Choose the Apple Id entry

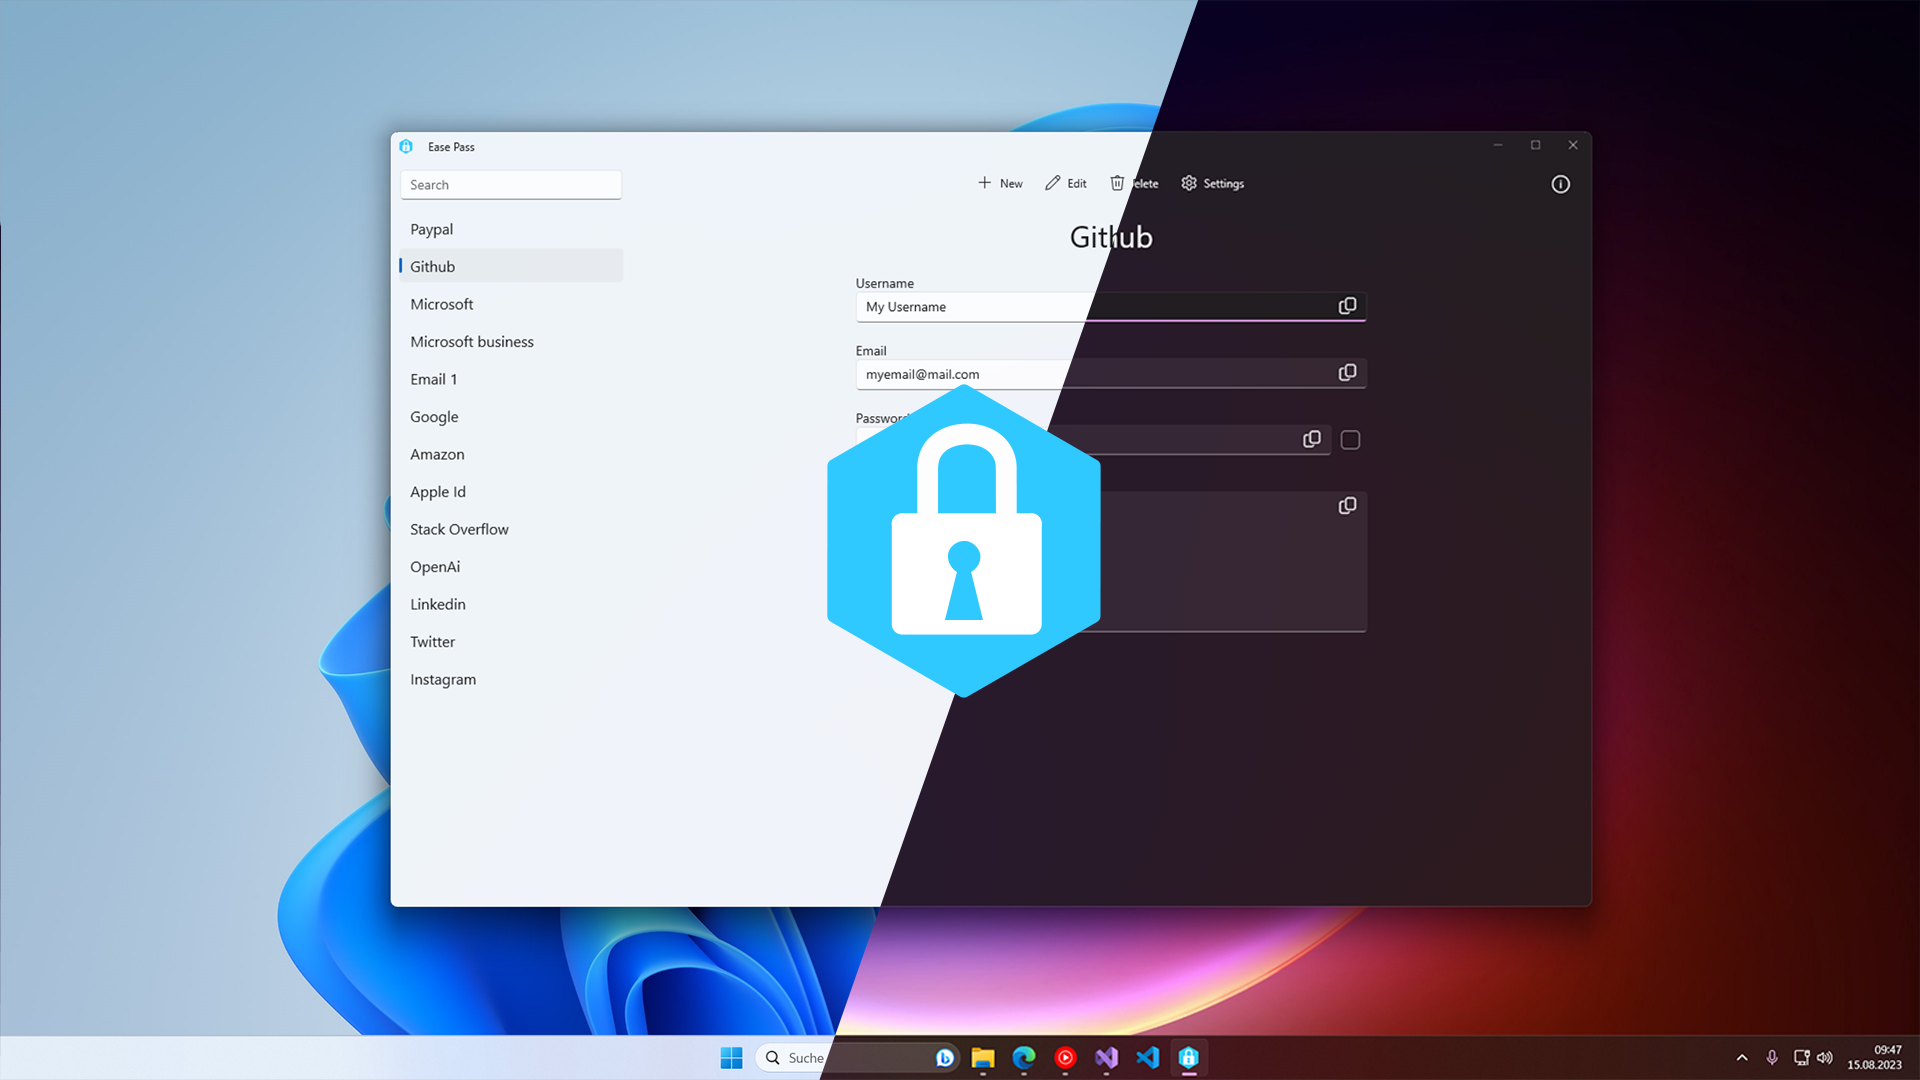click(437, 492)
